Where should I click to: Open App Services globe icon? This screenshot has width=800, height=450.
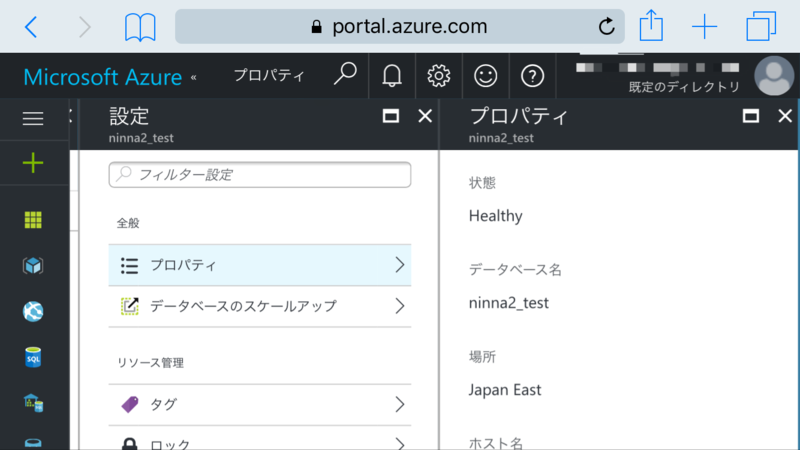pos(33,311)
